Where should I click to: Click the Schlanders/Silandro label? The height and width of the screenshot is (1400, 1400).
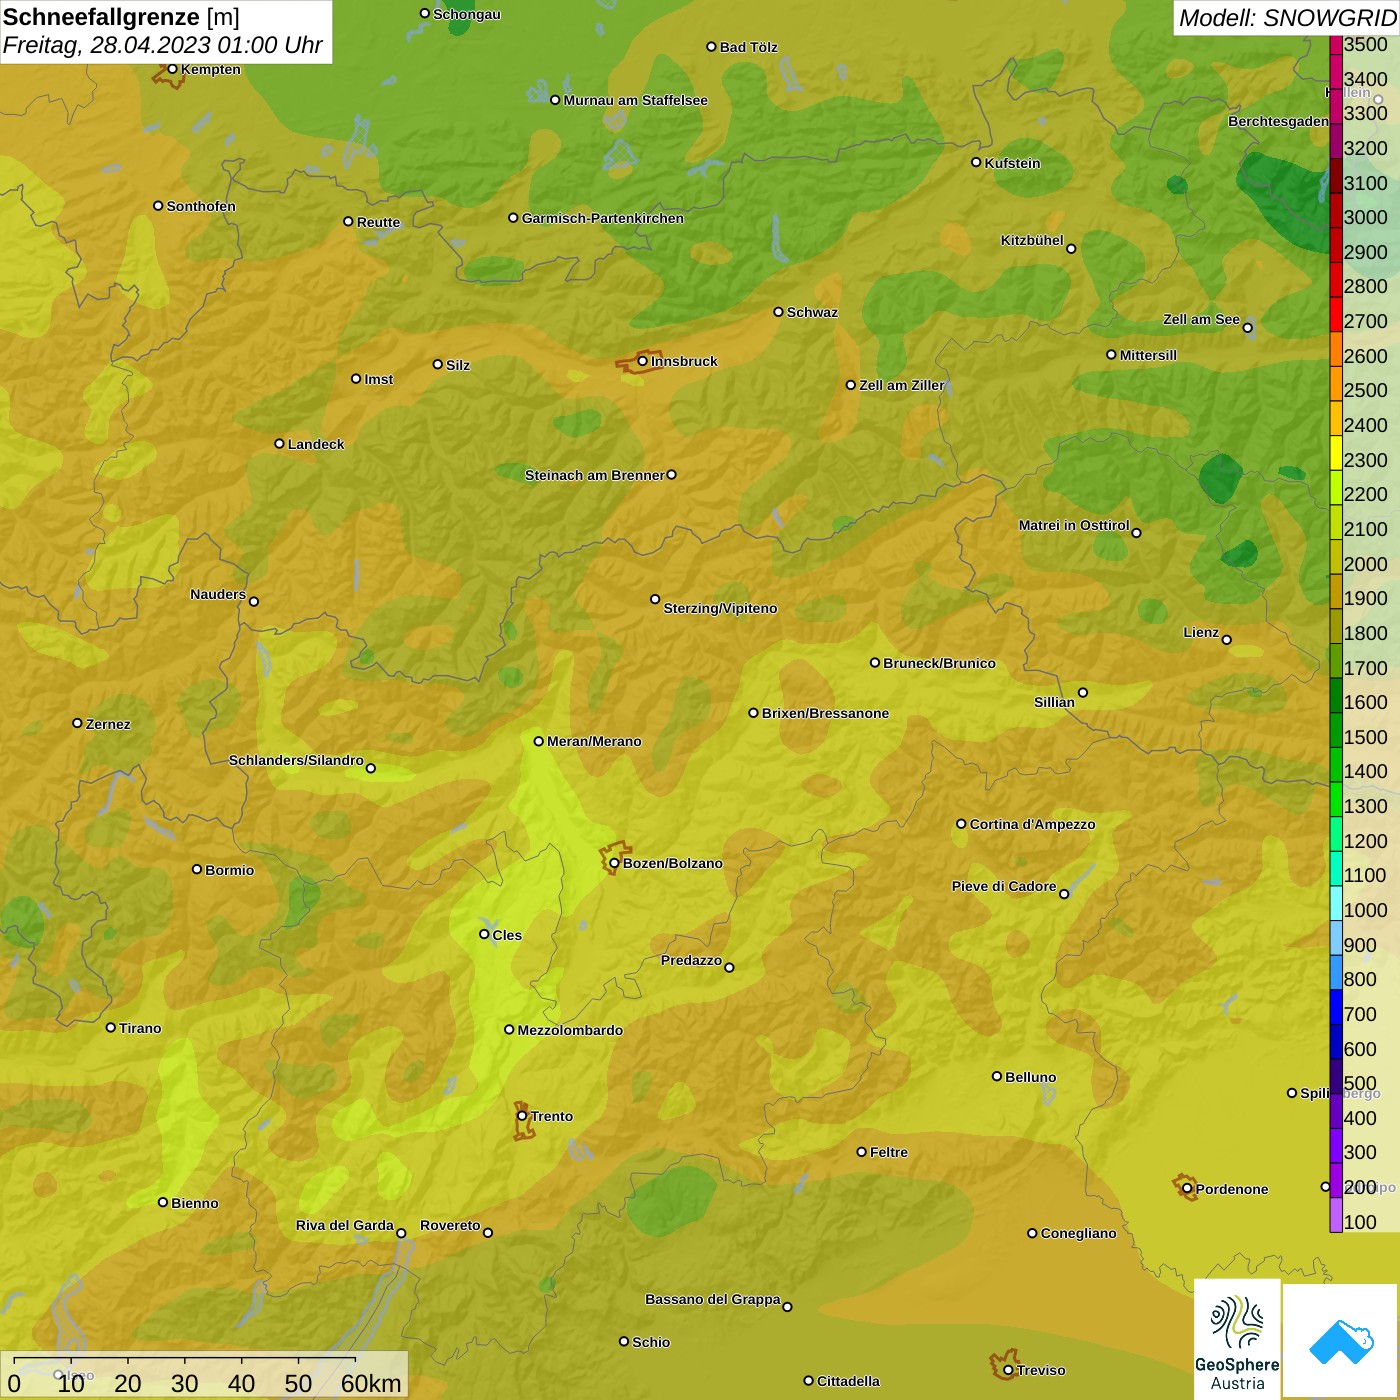(x=296, y=760)
